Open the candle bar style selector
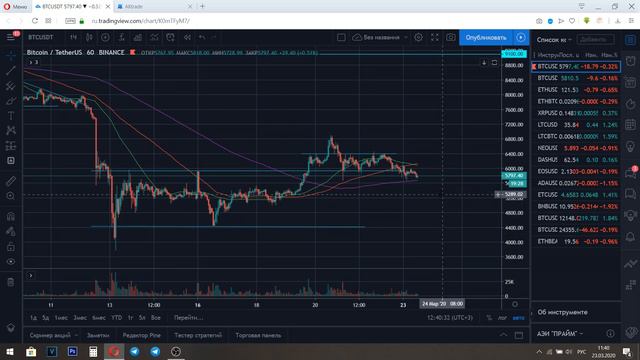The image size is (640, 360). tap(89, 37)
